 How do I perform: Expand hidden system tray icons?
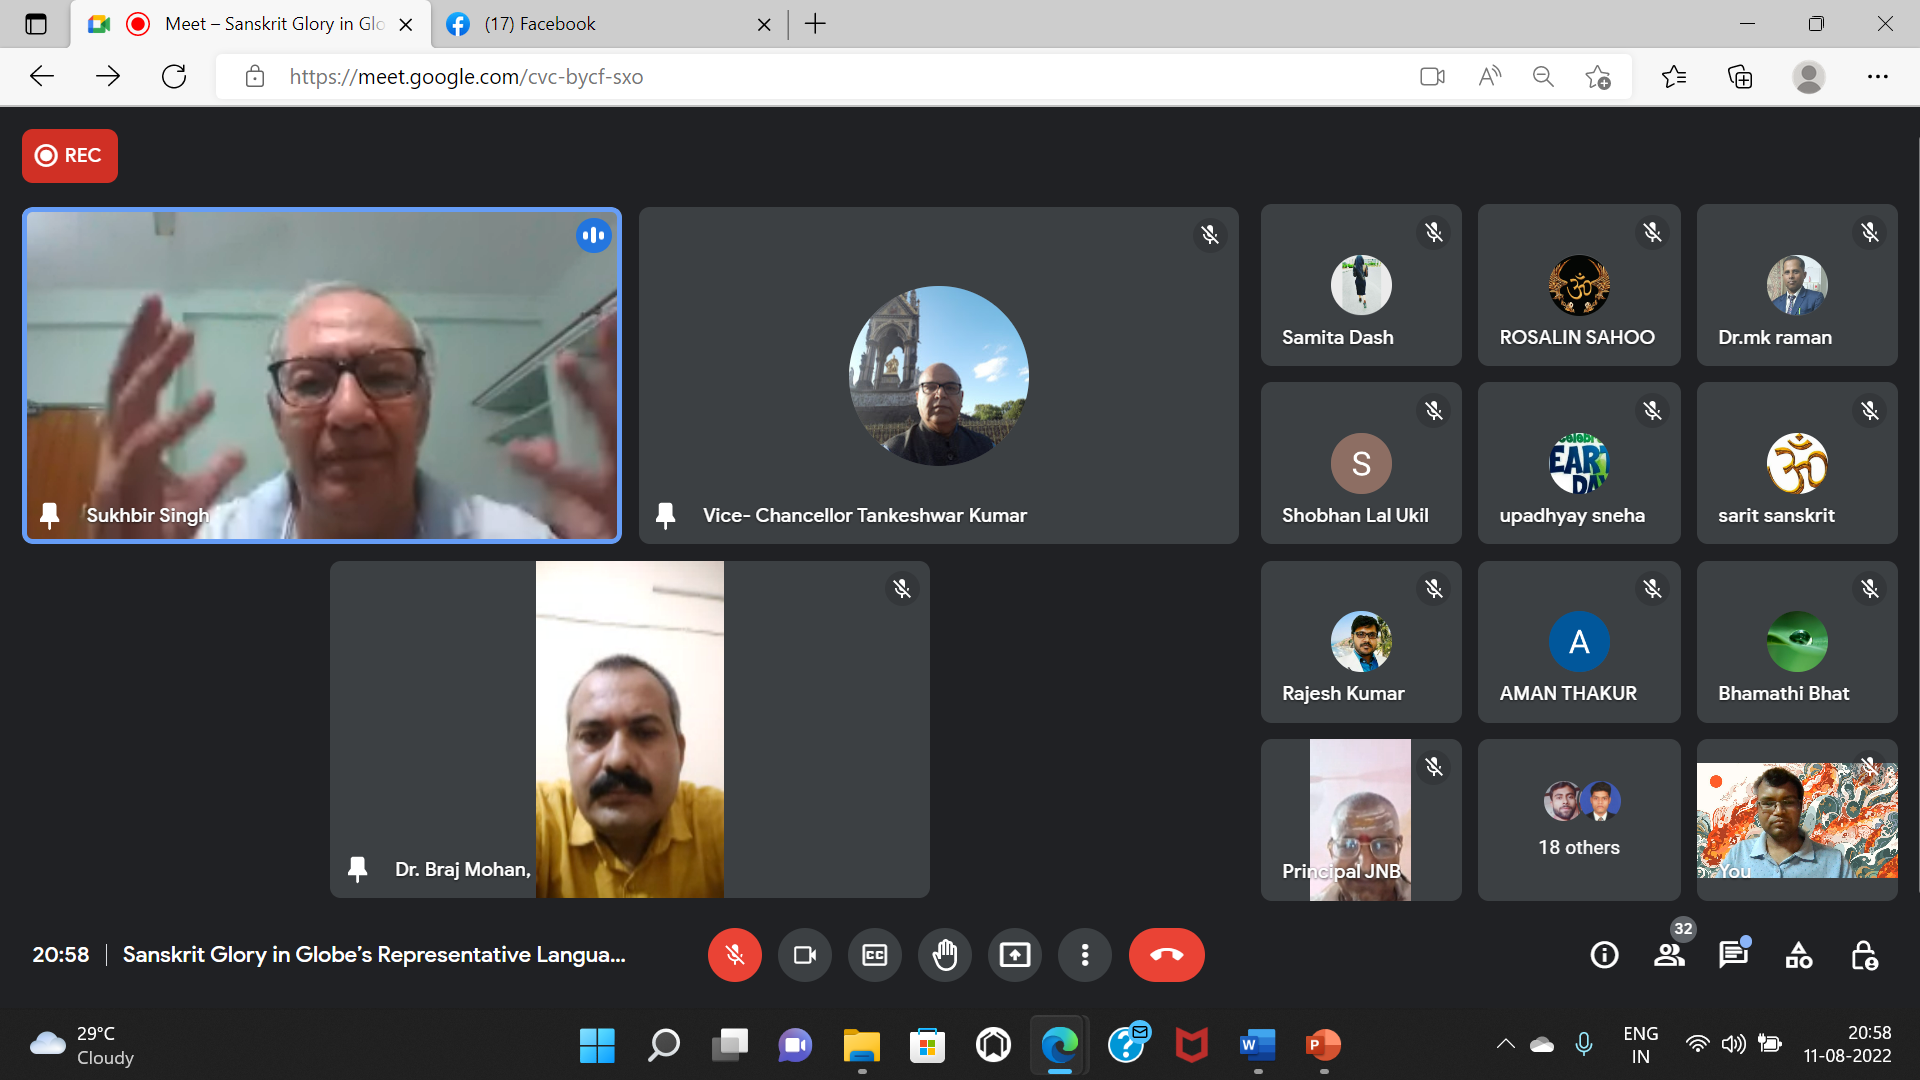[x=1505, y=1045]
